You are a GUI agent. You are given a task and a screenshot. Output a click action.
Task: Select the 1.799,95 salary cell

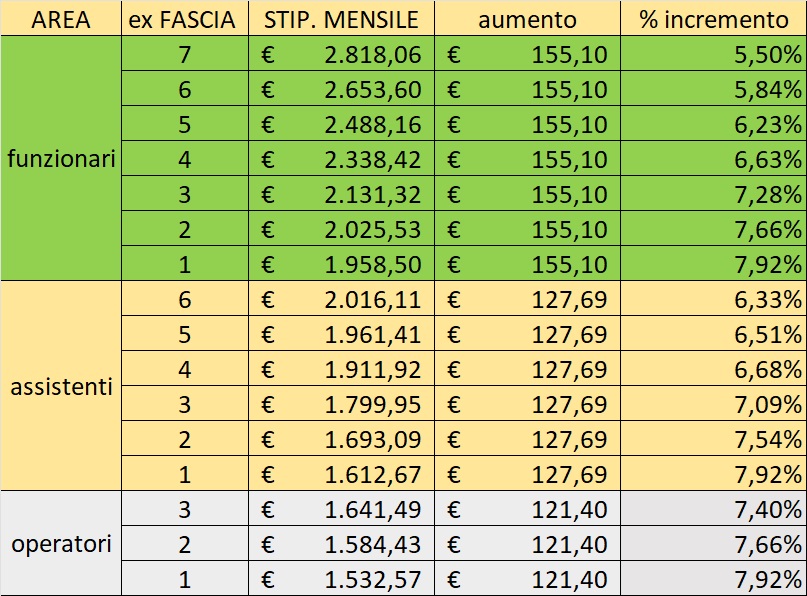(x=341, y=404)
